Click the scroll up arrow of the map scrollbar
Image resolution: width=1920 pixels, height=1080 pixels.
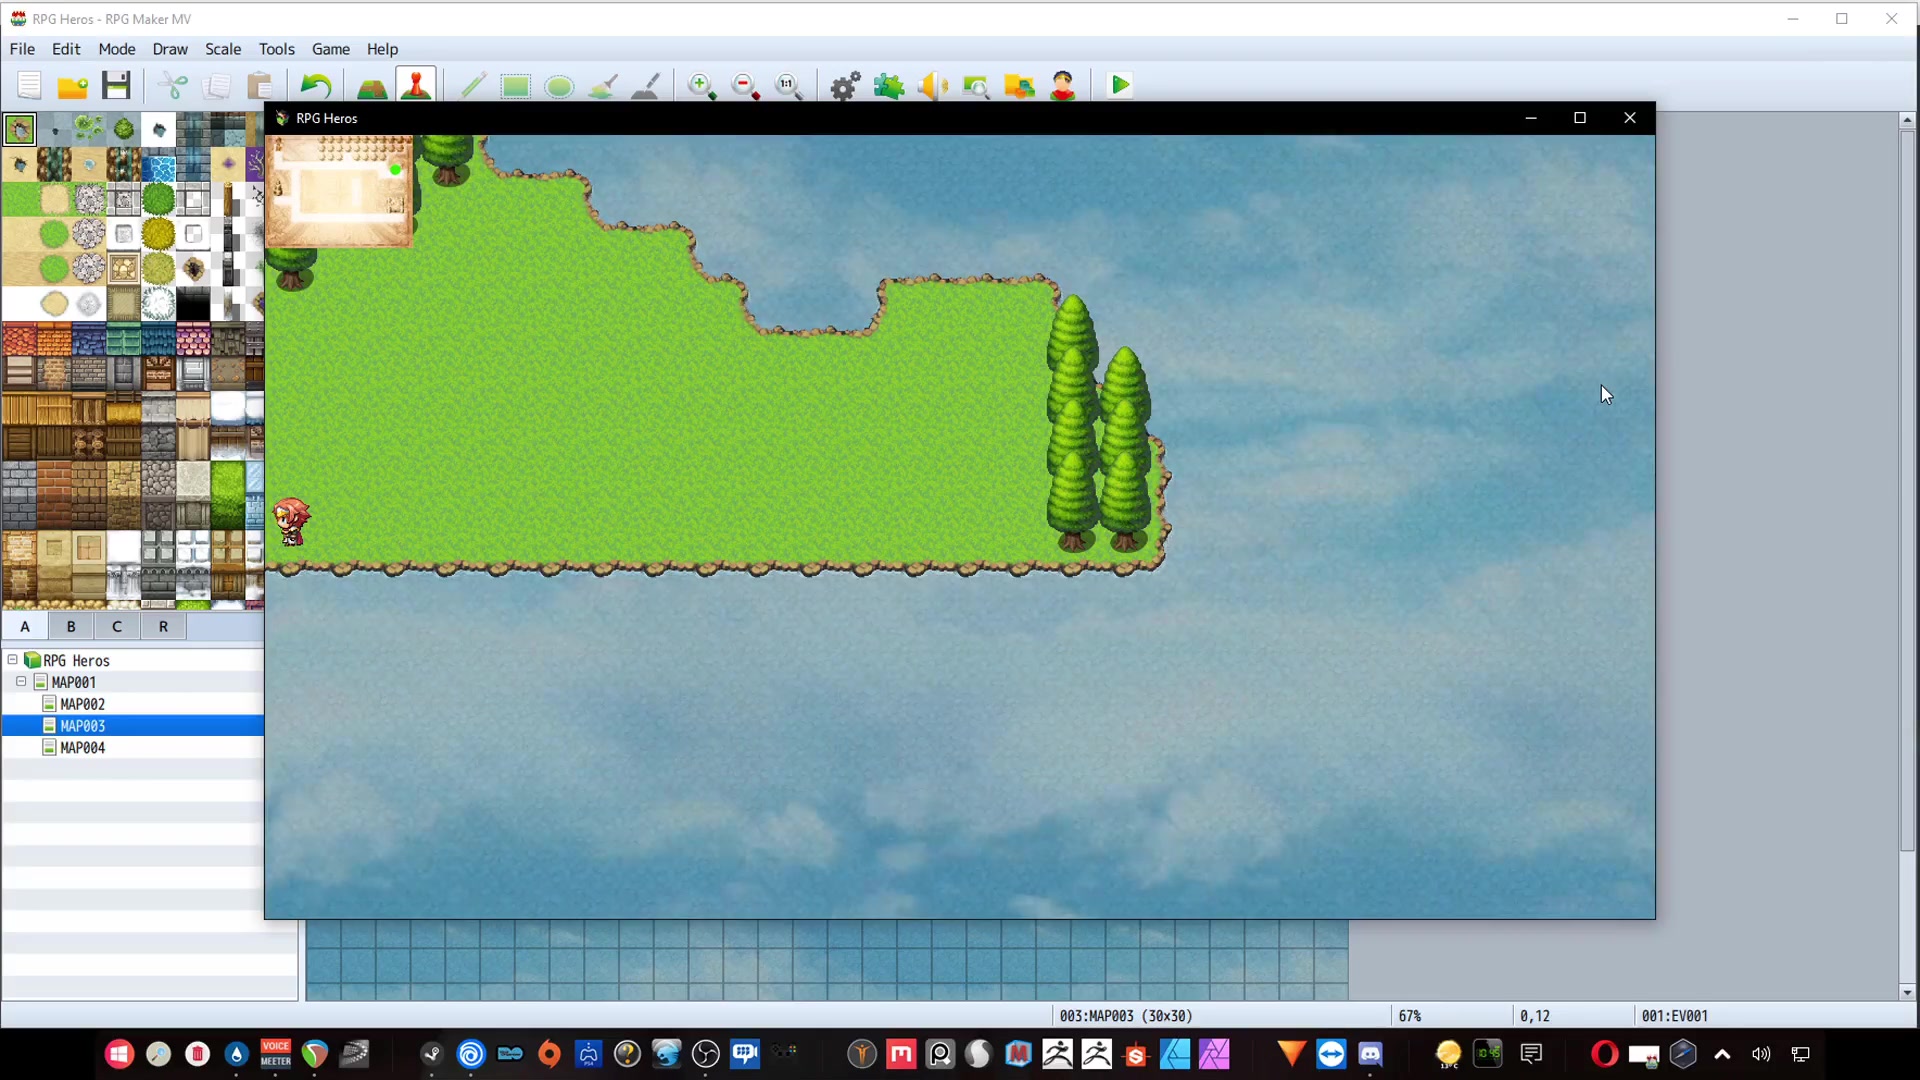point(1907,120)
